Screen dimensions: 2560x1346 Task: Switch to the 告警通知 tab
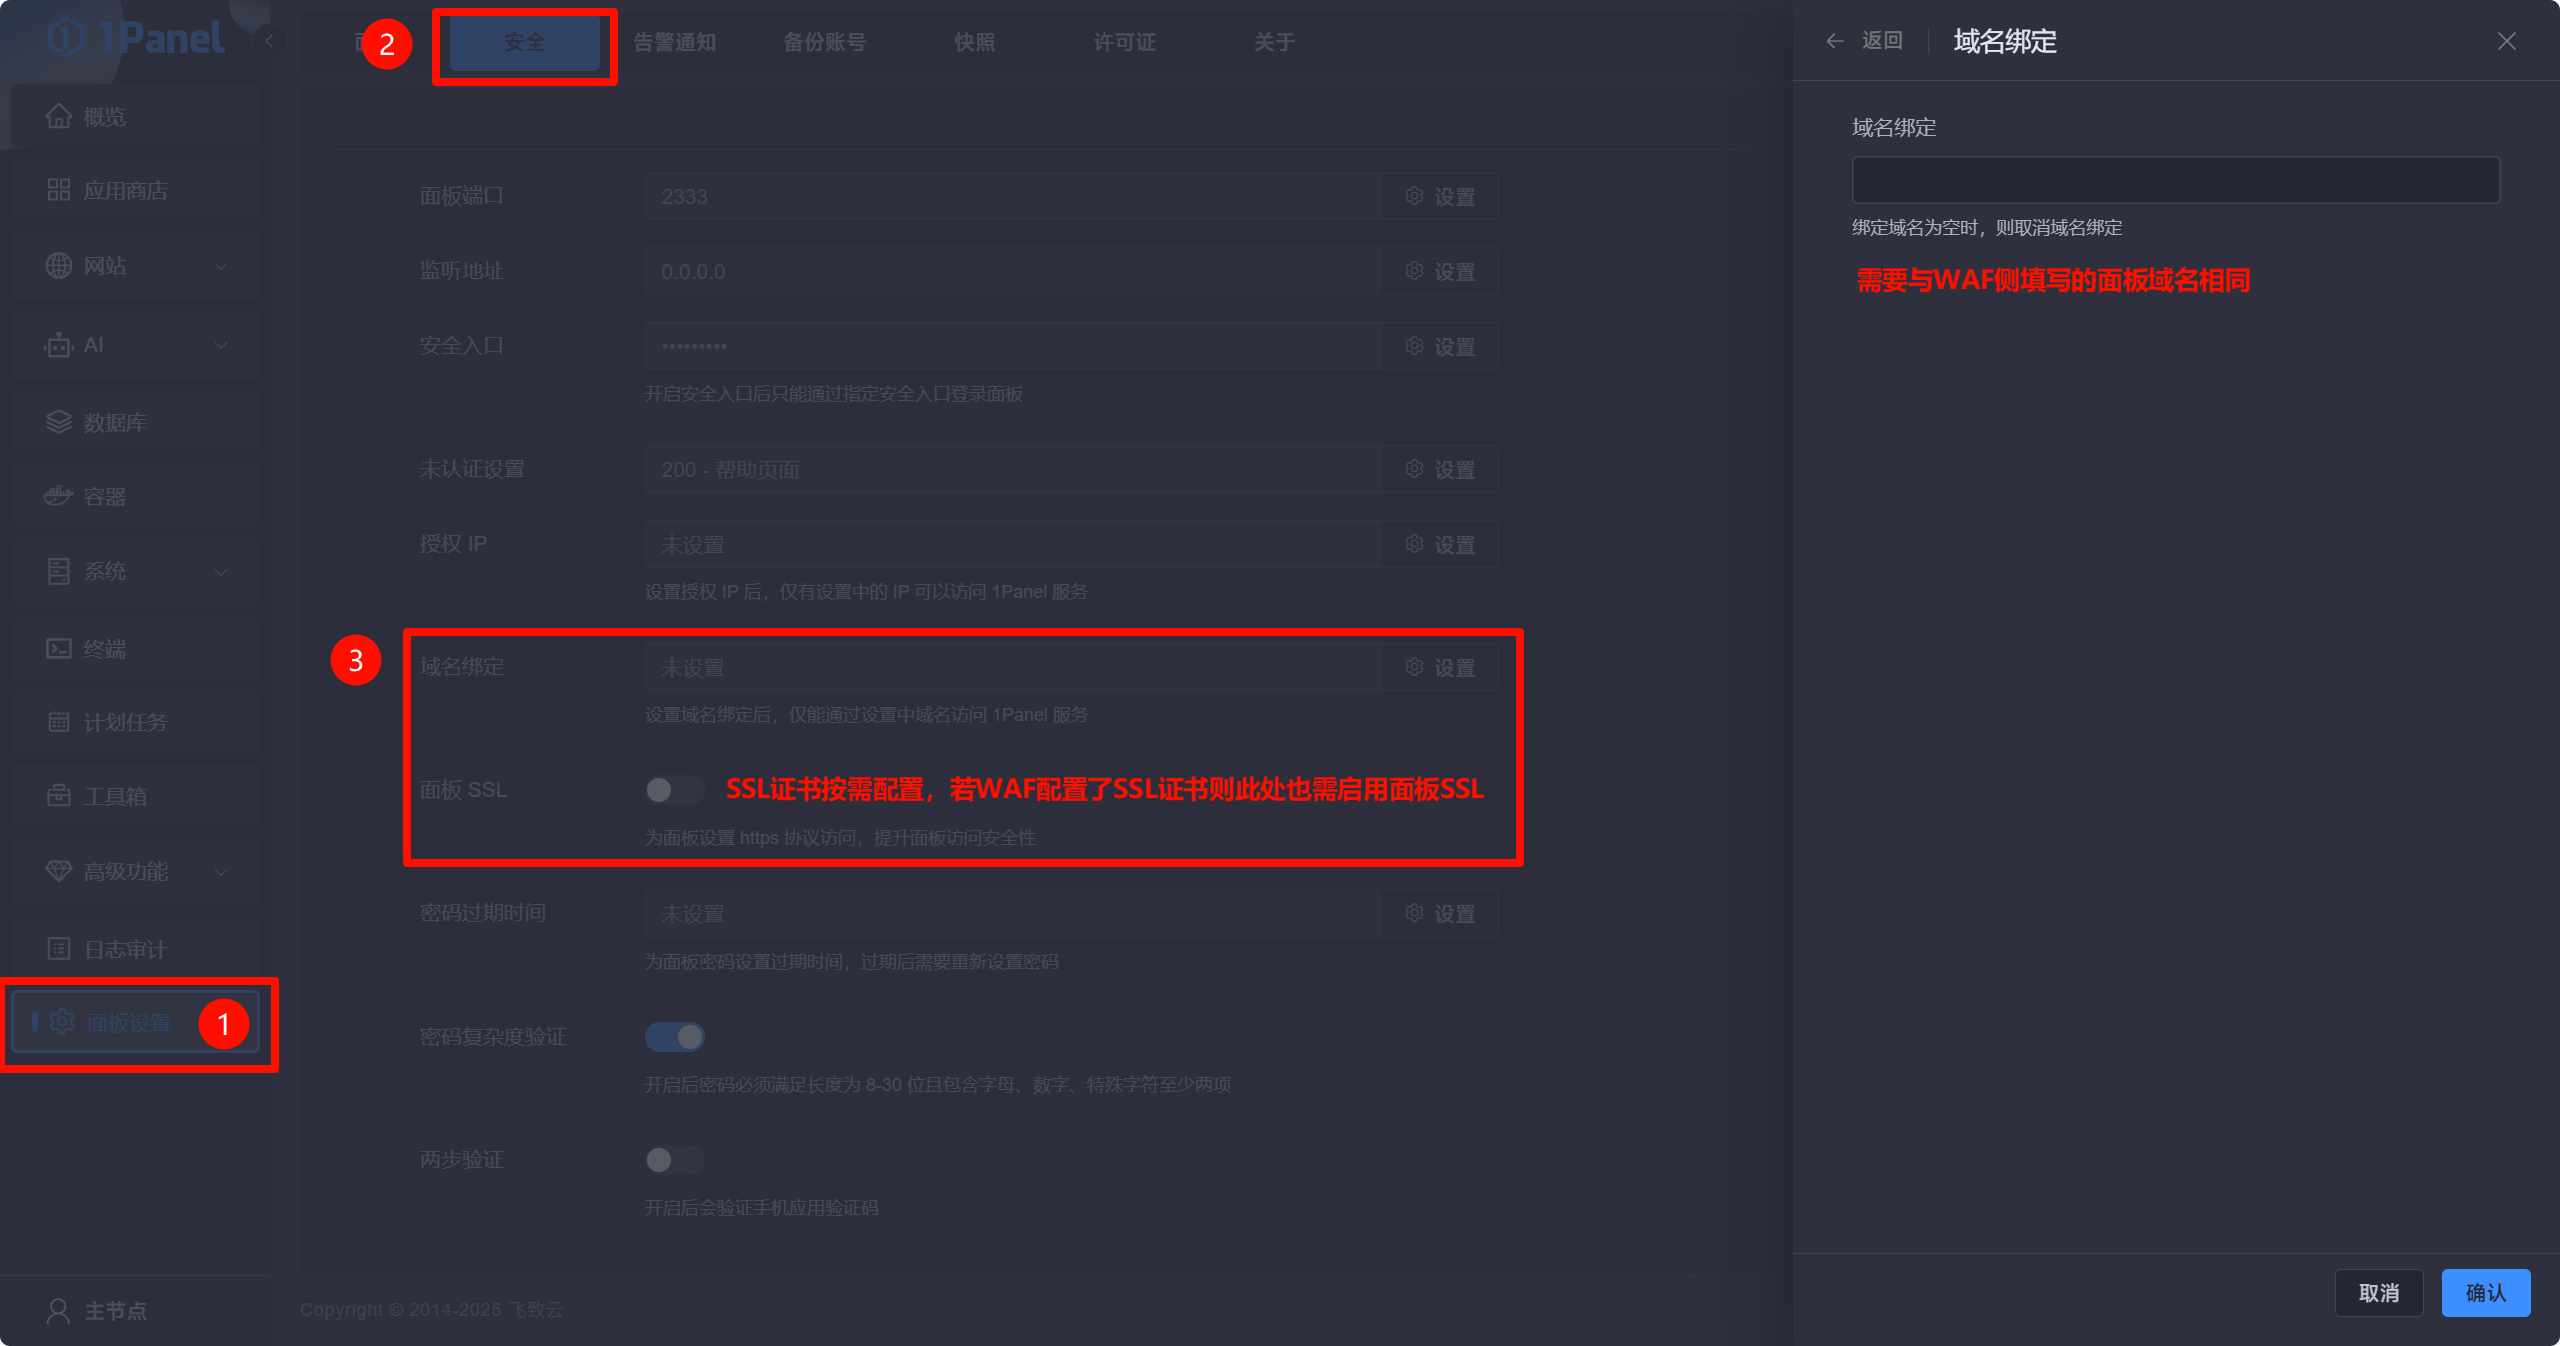tap(674, 42)
